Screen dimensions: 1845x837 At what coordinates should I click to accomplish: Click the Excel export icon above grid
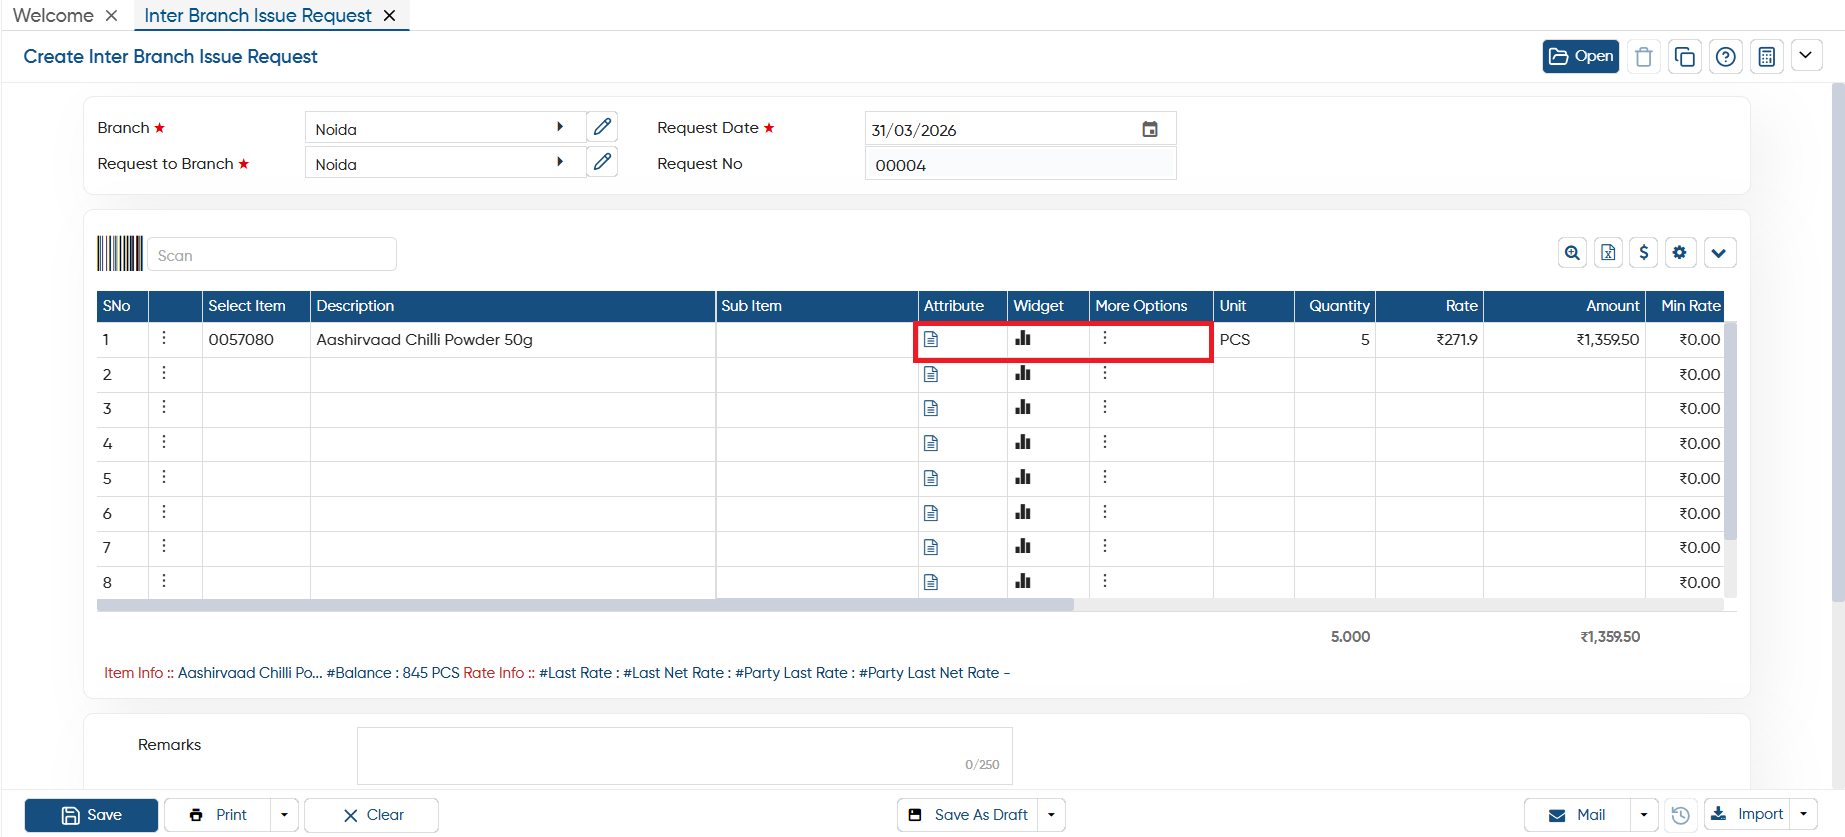point(1608,253)
